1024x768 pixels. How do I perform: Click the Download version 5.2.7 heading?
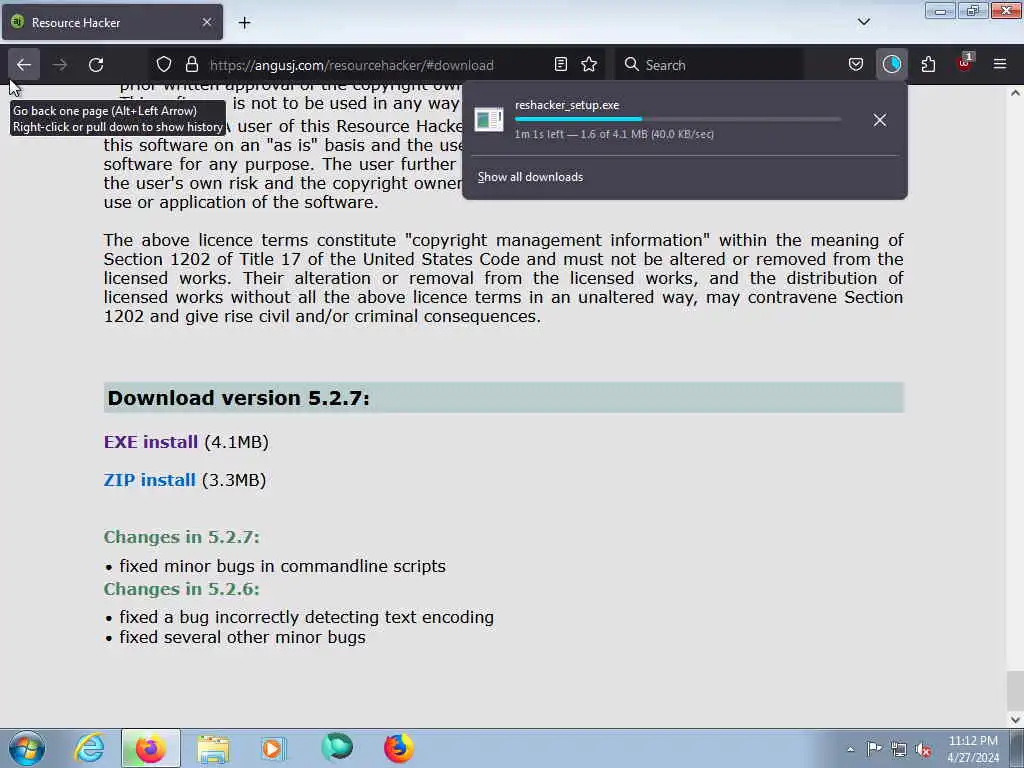coord(238,398)
